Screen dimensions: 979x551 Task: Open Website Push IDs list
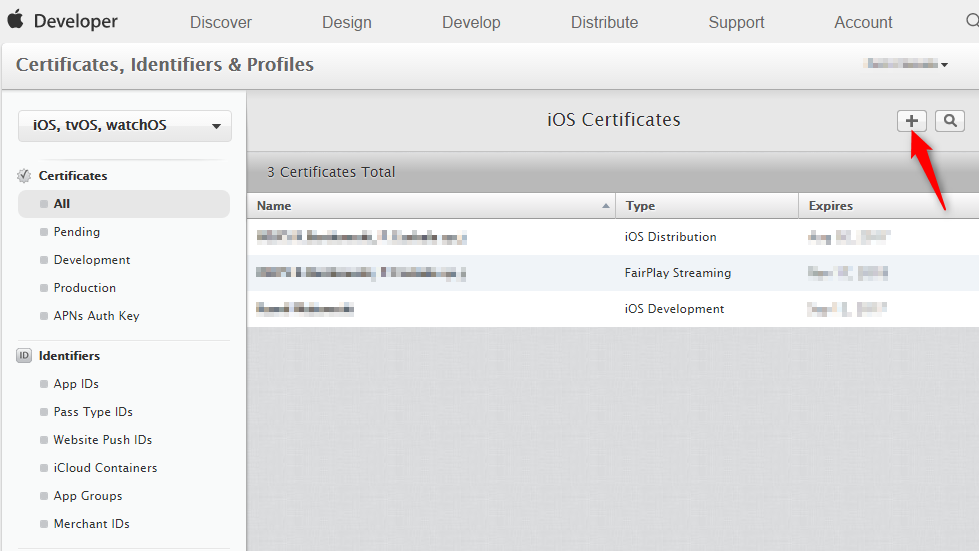pyautogui.click(x=103, y=440)
